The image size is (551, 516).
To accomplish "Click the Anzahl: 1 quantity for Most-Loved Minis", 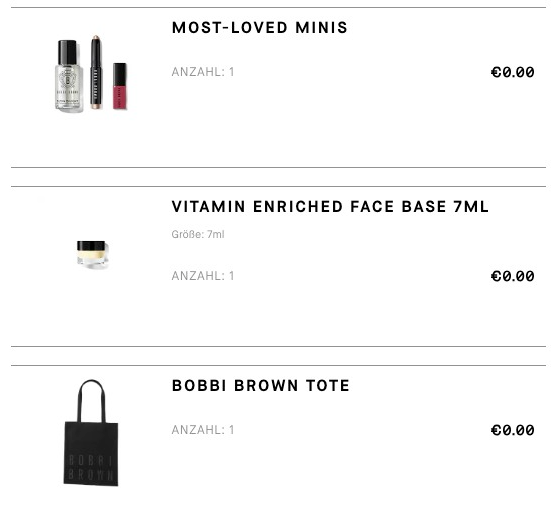I will [x=203, y=72].
